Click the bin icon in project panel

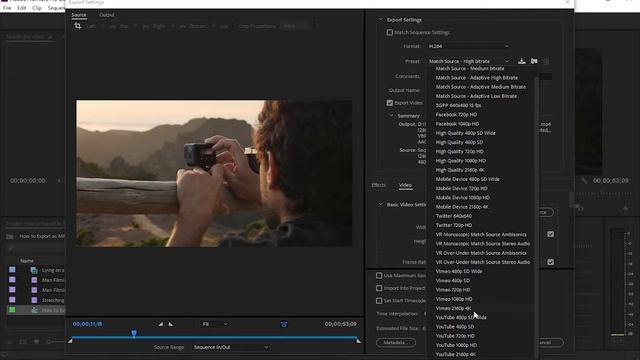(10, 236)
